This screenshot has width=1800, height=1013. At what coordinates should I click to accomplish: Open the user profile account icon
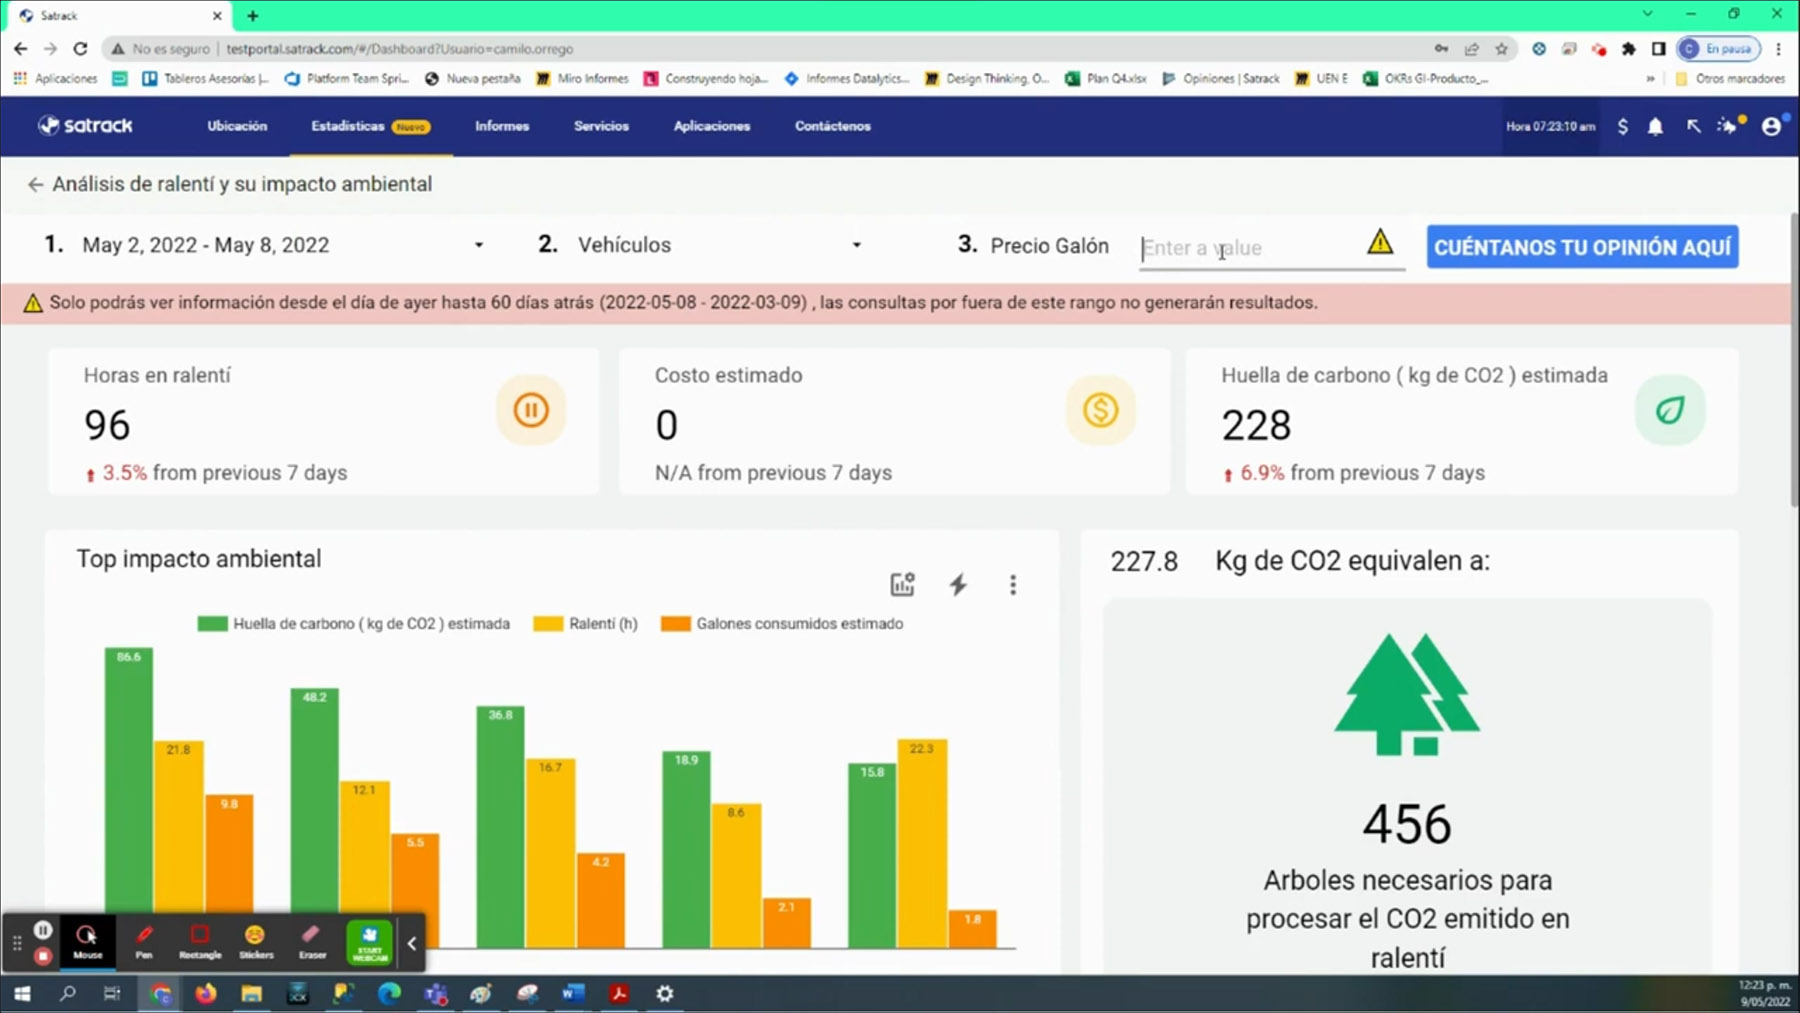pyautogui.click(x=1771, y=126)
